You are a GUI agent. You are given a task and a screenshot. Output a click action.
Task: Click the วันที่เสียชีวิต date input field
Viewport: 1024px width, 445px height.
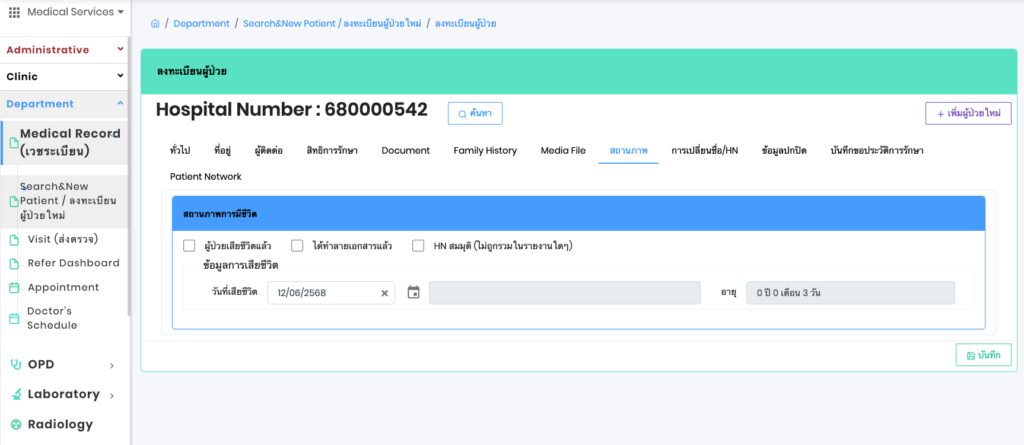click(322, 293)
